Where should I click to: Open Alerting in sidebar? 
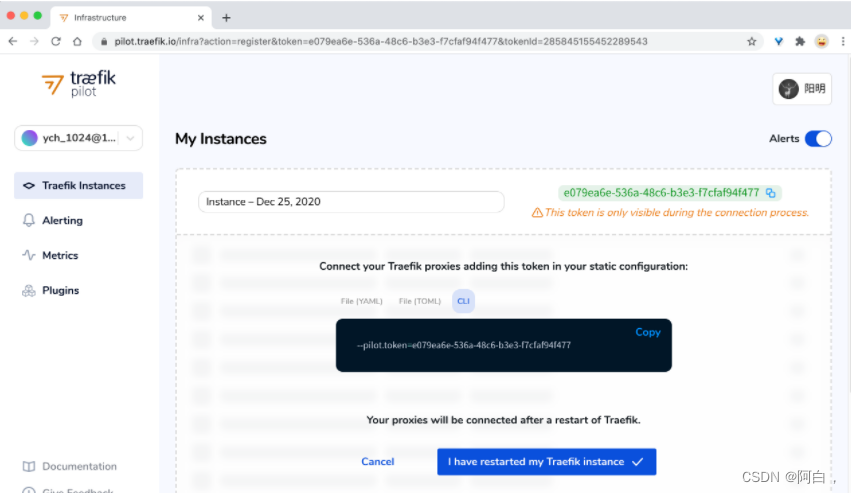click(x=62, y=220)
